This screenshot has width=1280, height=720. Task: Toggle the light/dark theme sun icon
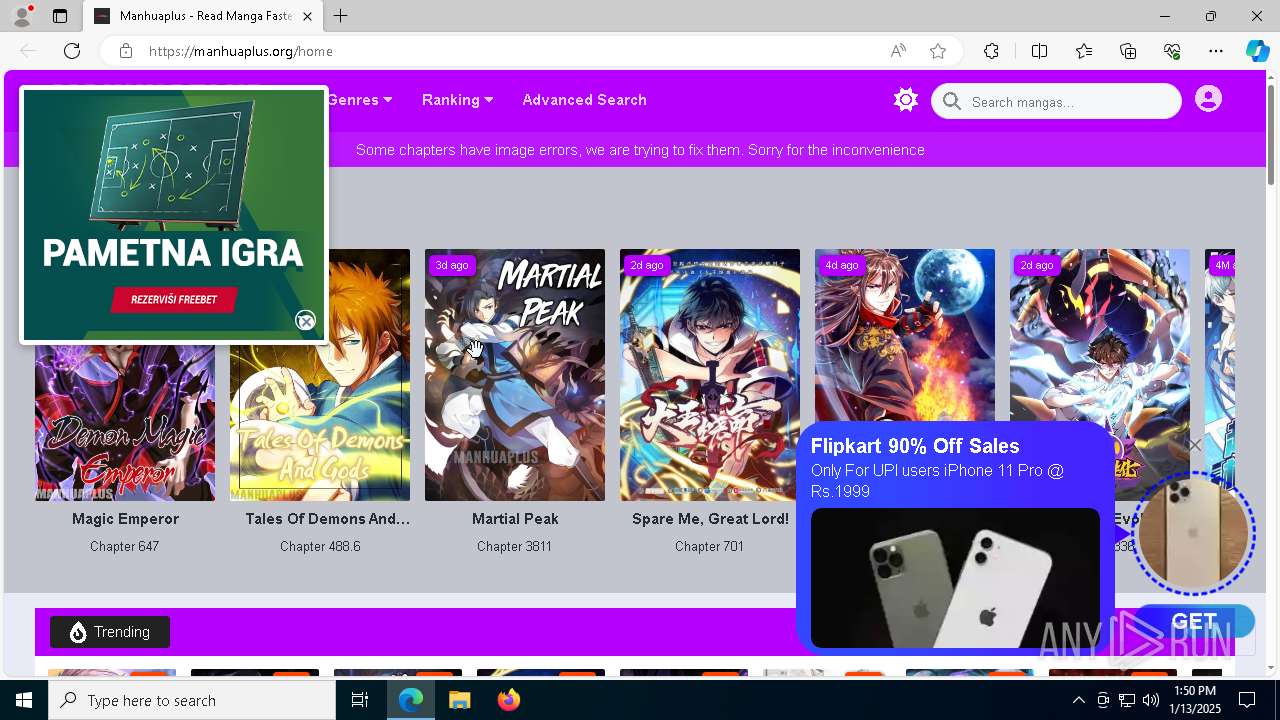pyautogui.click(x=906, y=100)
